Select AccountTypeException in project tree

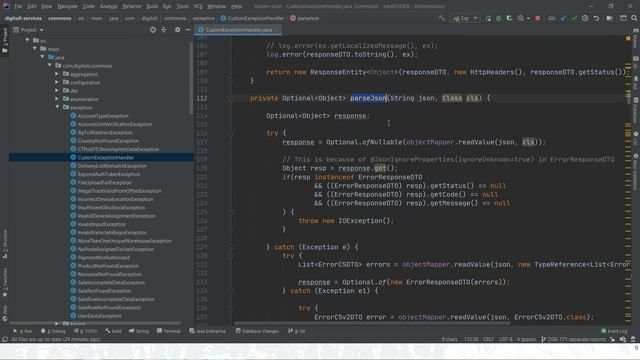[103, 116]
